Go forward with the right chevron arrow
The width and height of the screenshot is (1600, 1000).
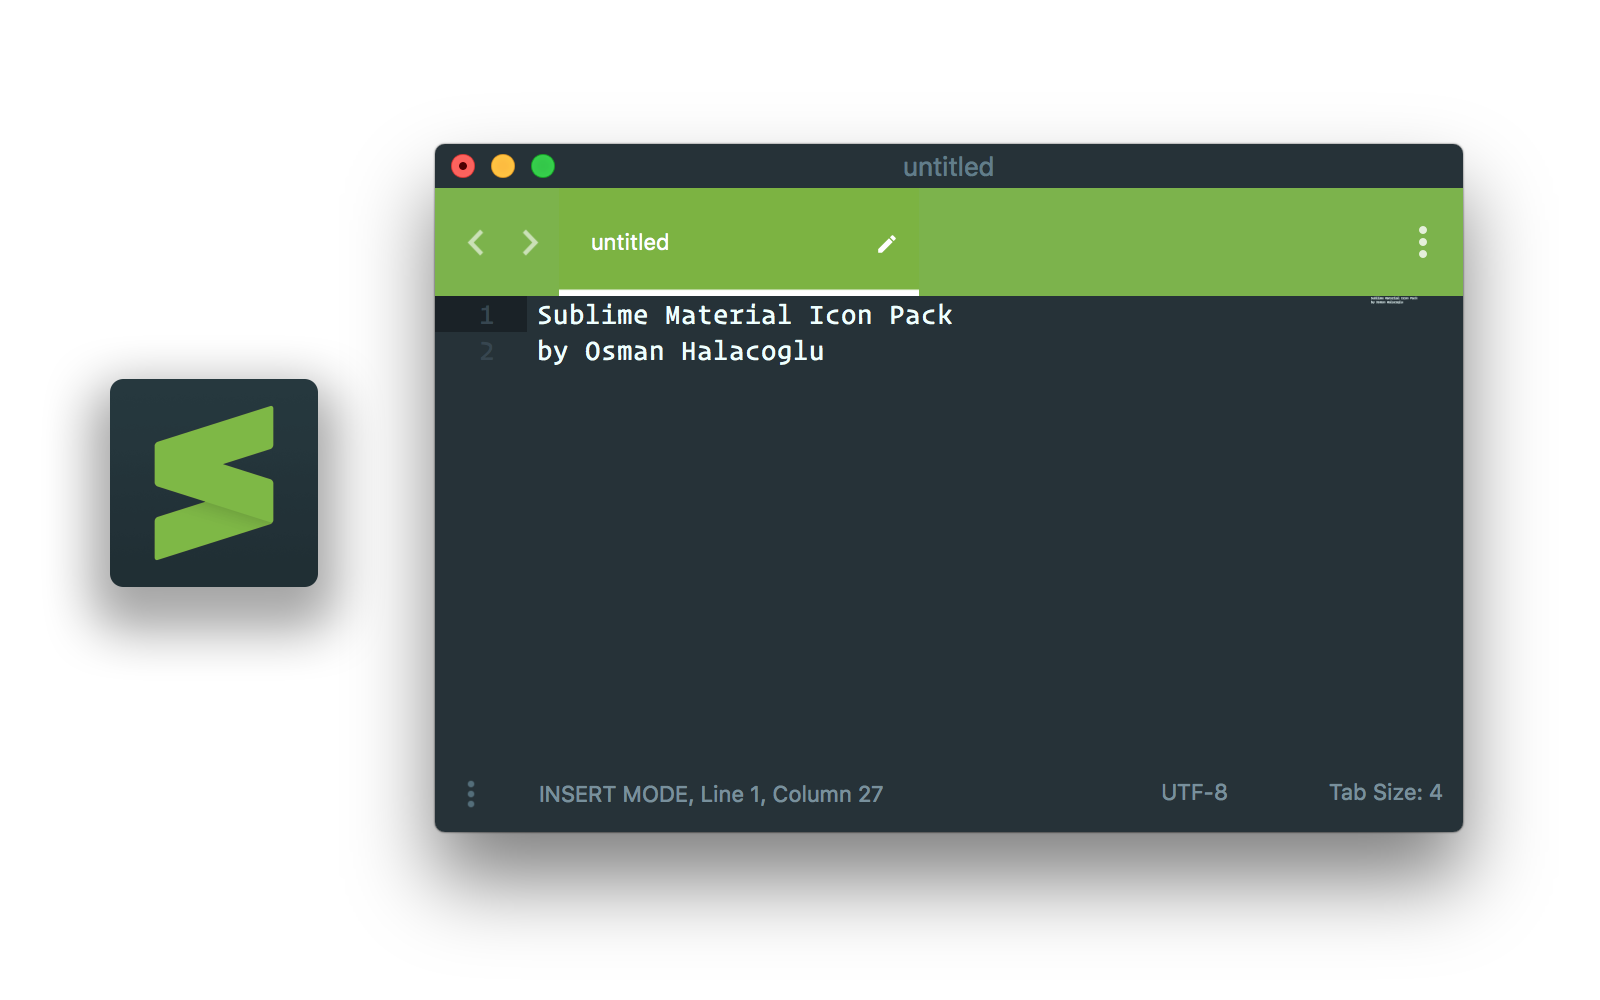(530, 242)
